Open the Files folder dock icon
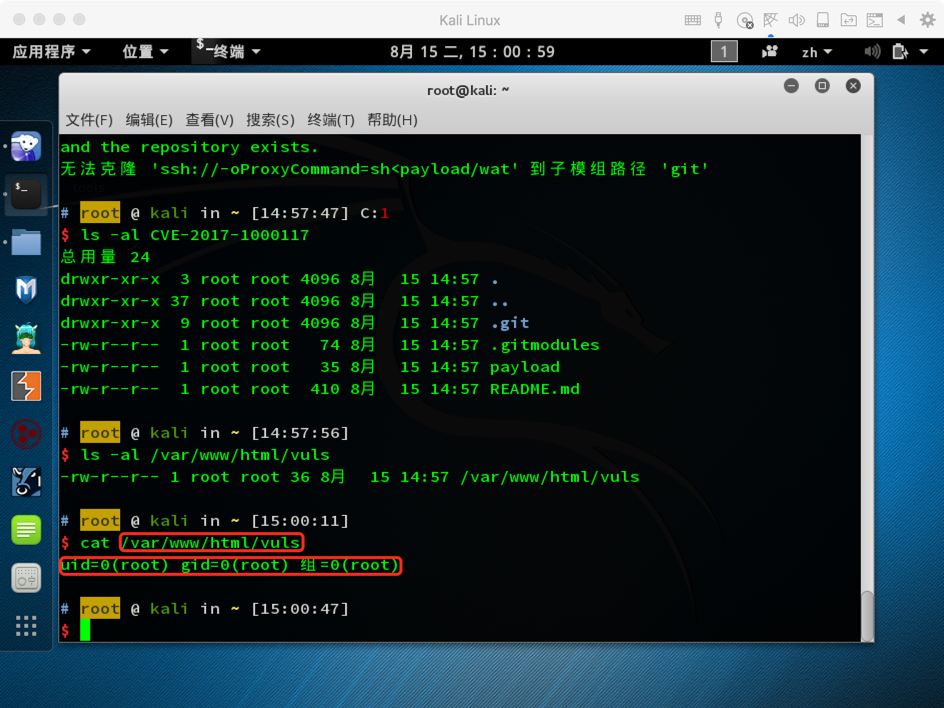 point(26,242)
